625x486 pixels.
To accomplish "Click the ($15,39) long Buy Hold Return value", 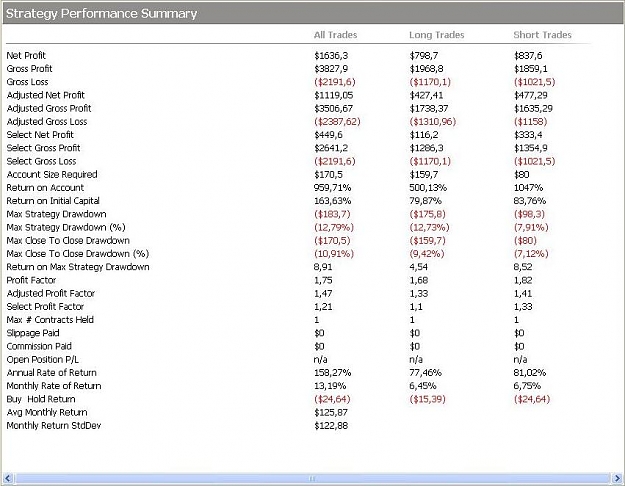I will click(x=428, y=399).
